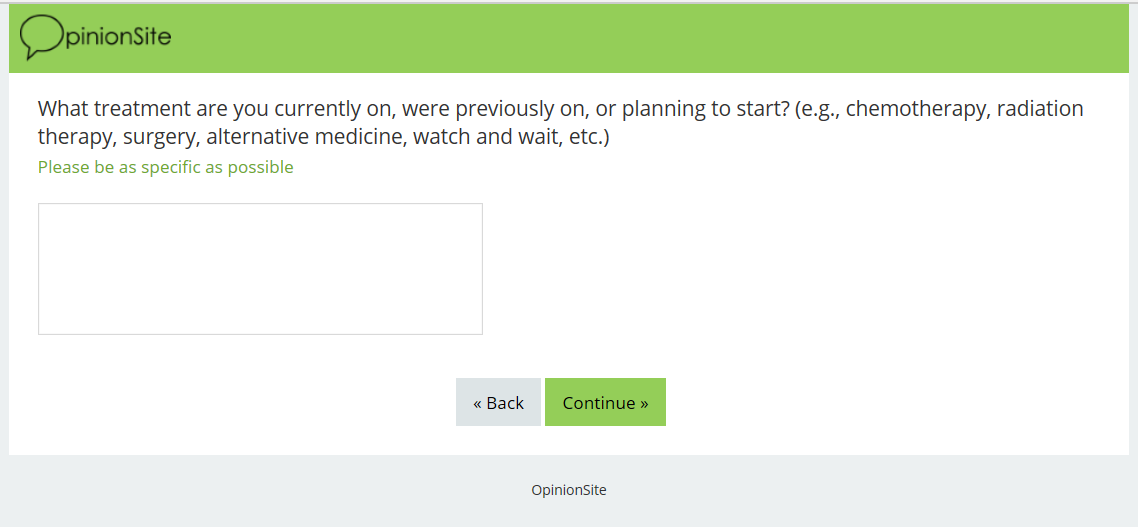Click the empty green header bar area
Screen dimensions: 1138x527
pyautogui.click(x=650, y=38)
